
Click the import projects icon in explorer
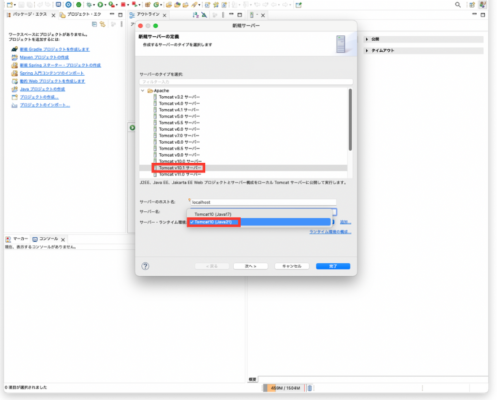point(14,105)
